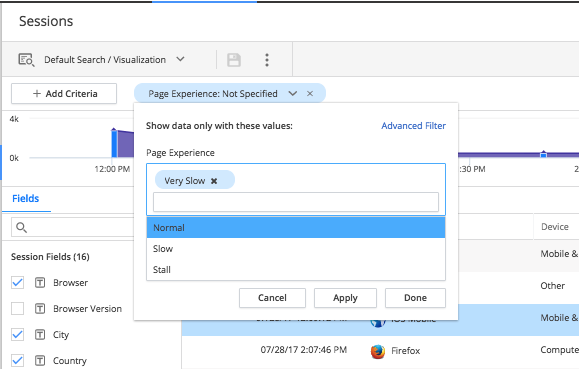Click the blue marker on timeline chart
The image size is (580, 369).
pos(543,154)
